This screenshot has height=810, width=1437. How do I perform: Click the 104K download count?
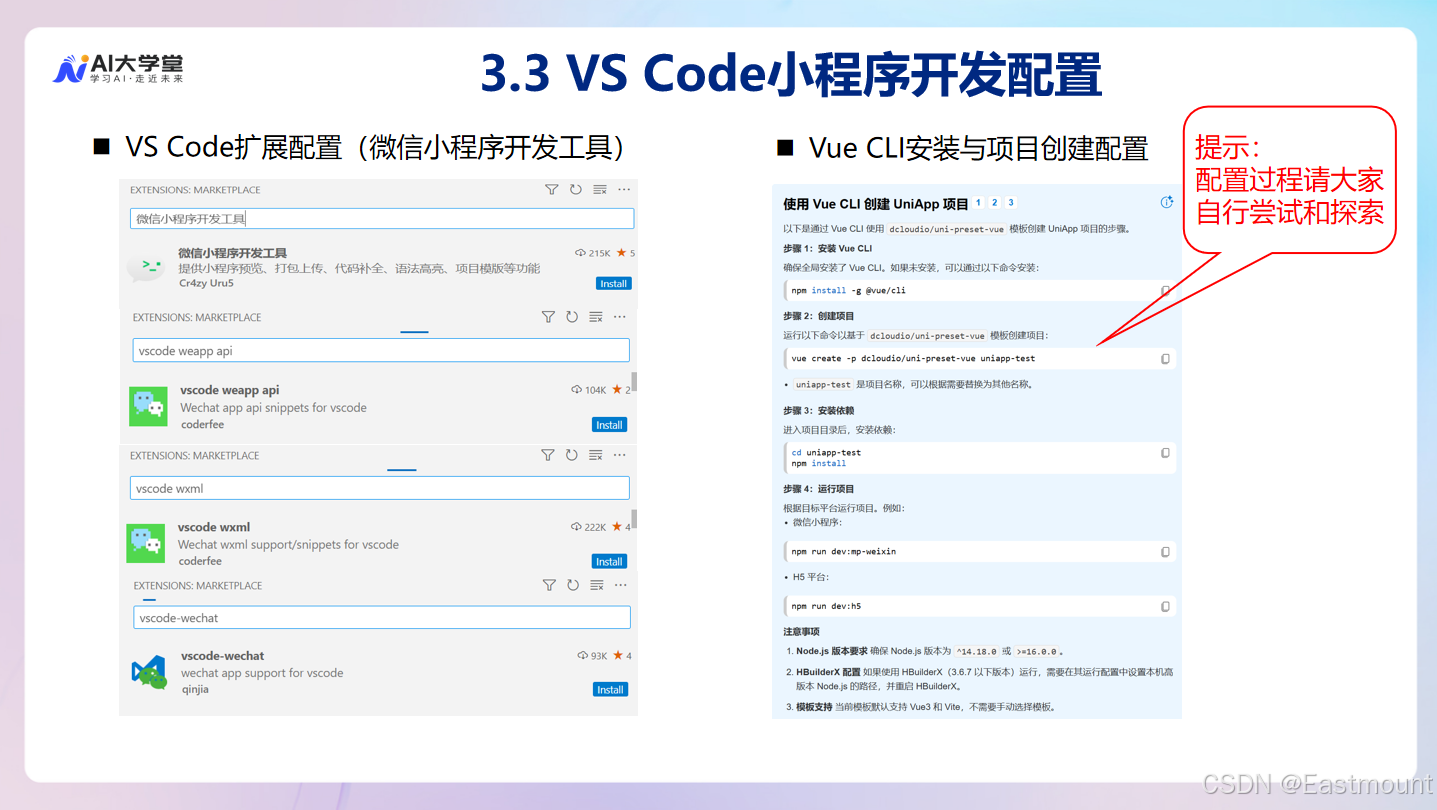pos(590,390)
